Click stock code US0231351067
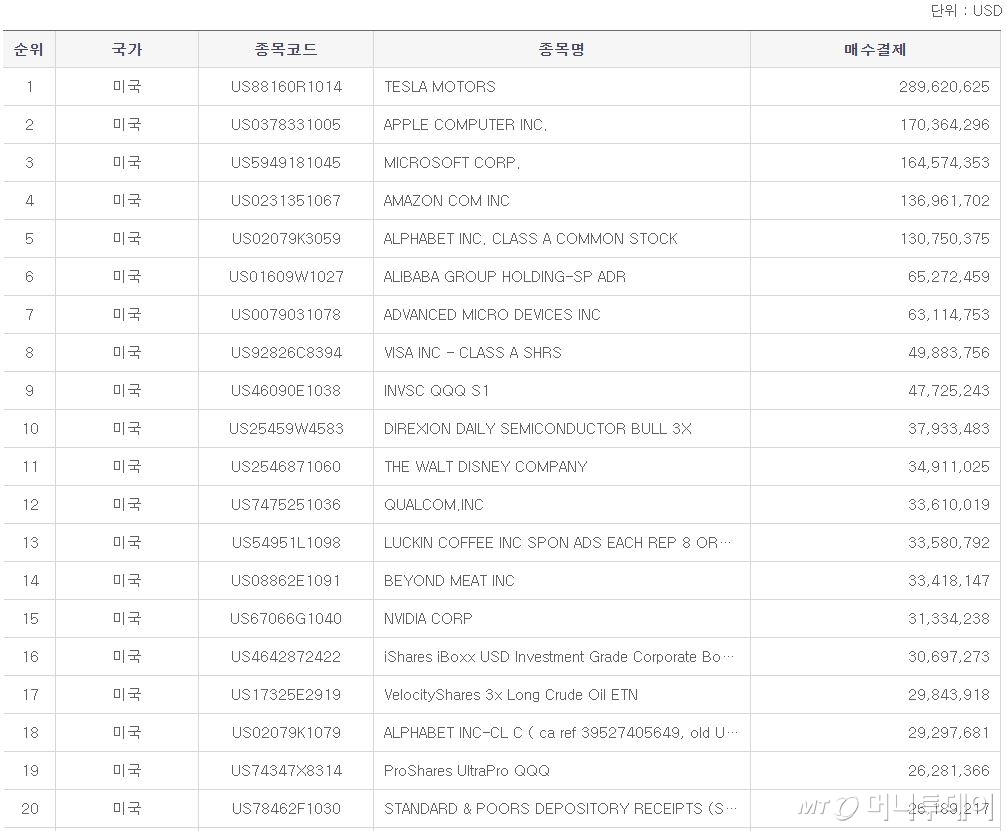 [x=286, y=200]
